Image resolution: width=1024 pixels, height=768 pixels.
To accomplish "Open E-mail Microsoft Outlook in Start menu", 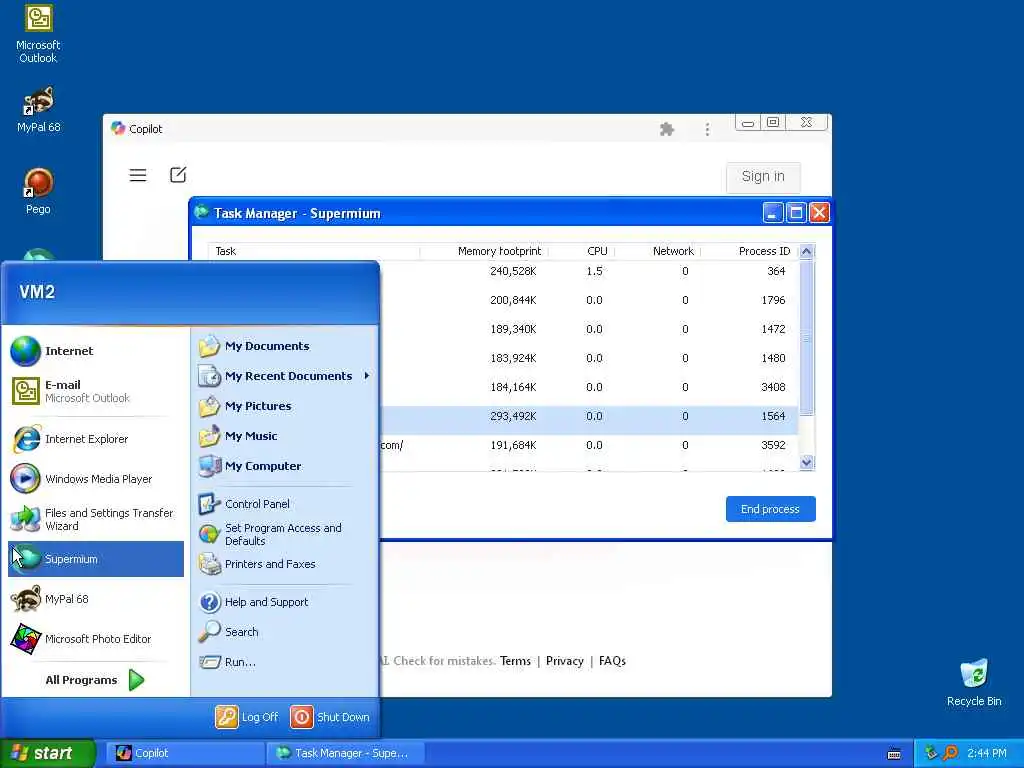I will click(x=96, y=391).
